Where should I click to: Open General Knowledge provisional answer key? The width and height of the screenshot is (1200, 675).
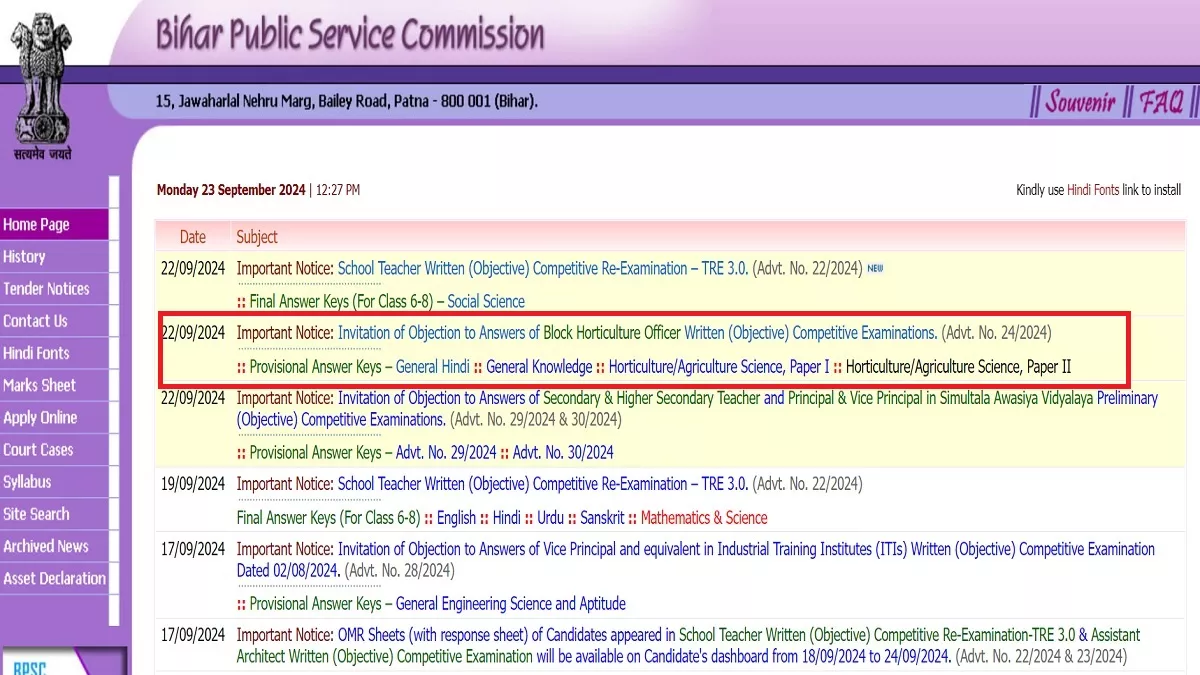click(x=539, y=367)
